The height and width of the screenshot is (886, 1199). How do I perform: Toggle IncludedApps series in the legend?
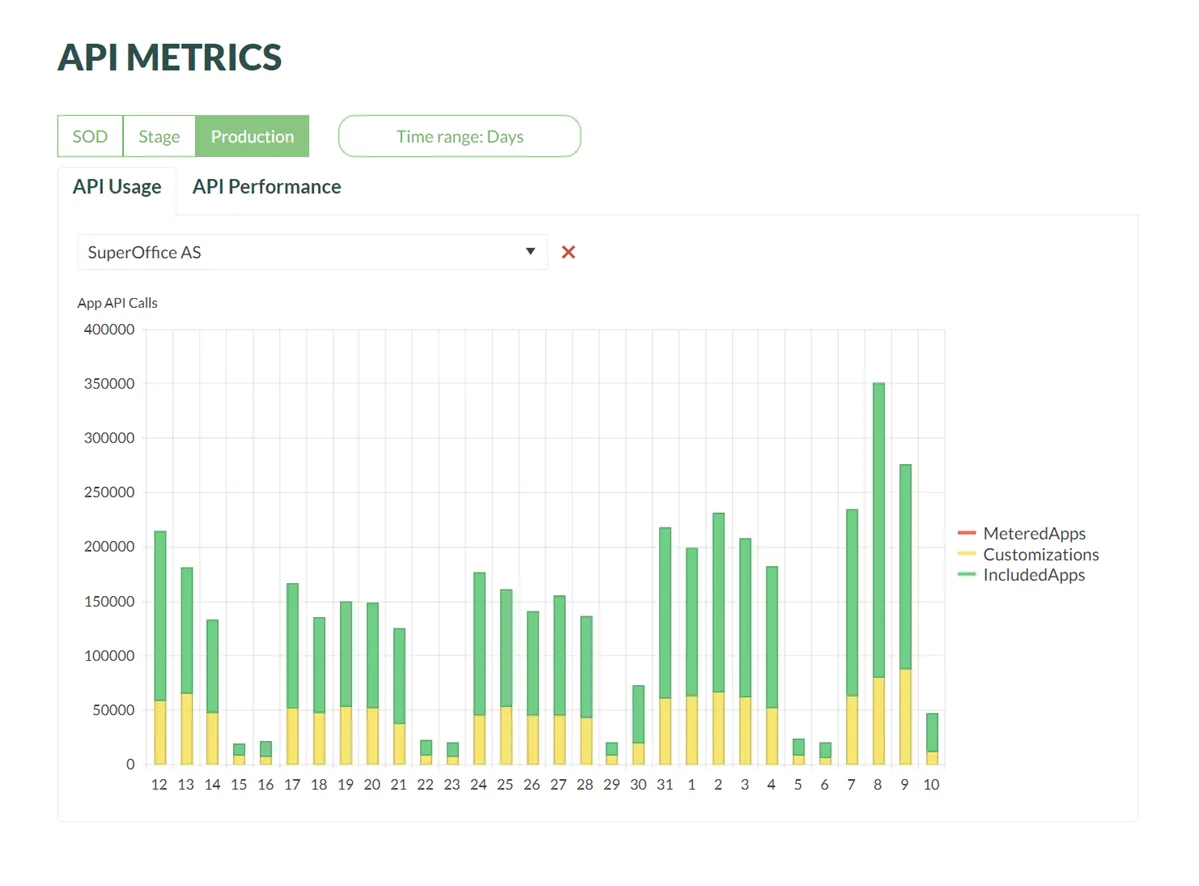tap(1034, 576)
